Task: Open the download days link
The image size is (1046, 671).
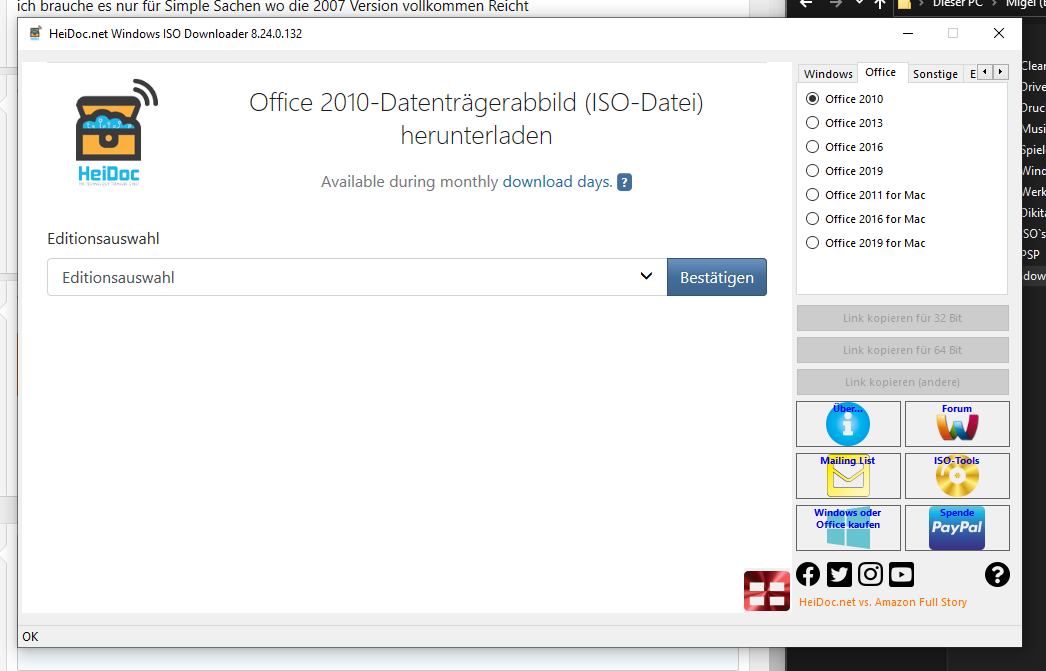Action: pos(557,182)
